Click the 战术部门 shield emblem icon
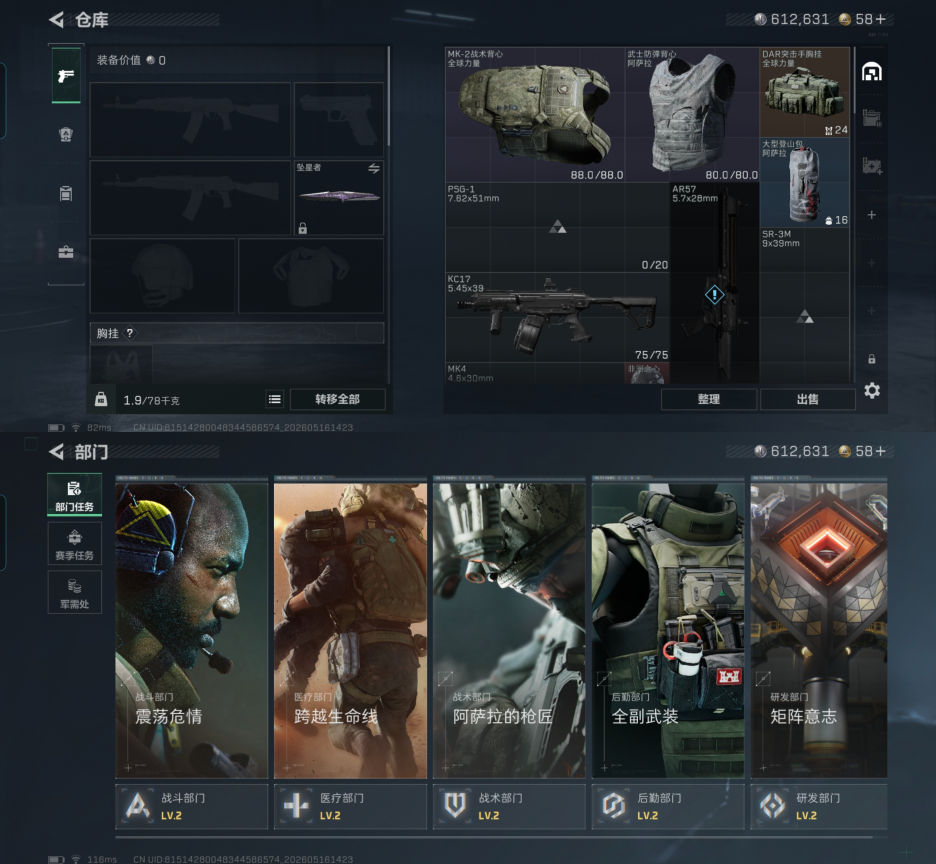This screenshot has width=936, height=864. 455,805
